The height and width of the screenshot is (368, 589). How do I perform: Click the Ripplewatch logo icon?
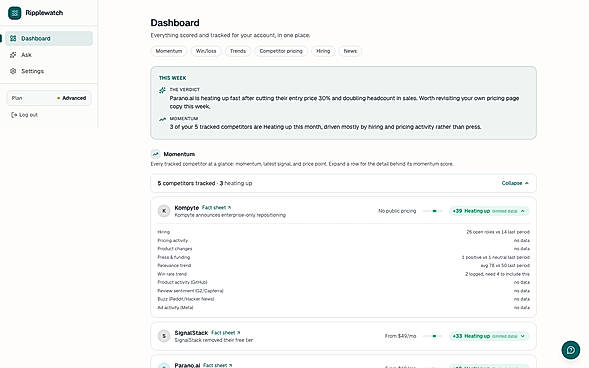(x=15, y=13)
